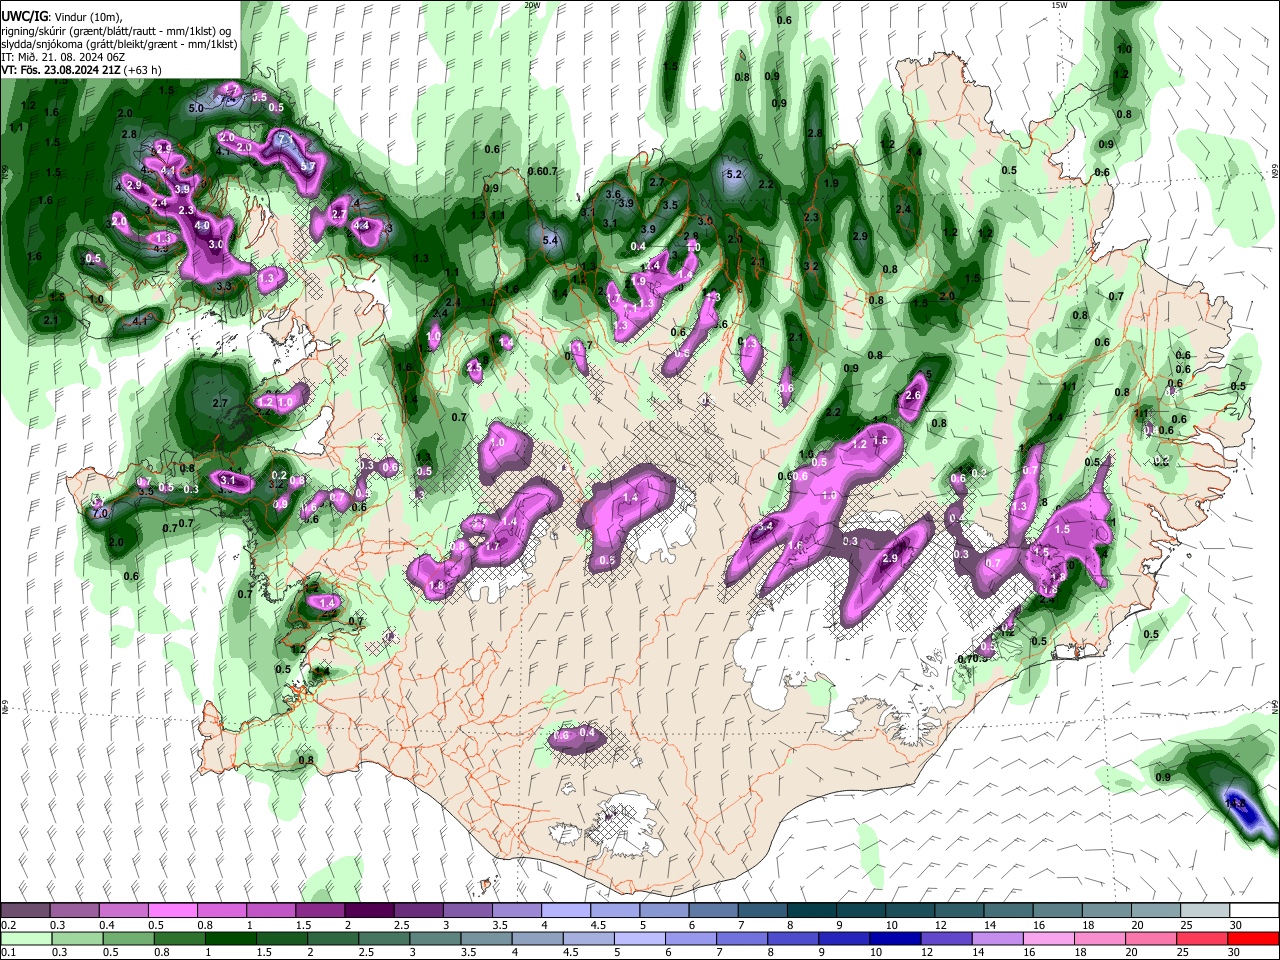Image resolution: width=1280 pixels, height=960 pixels.
Task: Click the '12' label in the snow legend
Action: click(940, 925)
